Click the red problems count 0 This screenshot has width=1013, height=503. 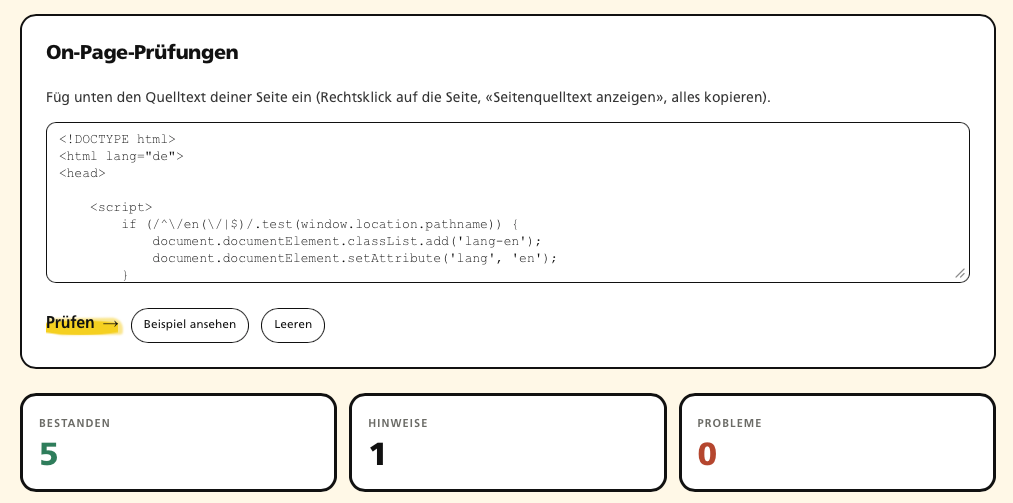707,454
